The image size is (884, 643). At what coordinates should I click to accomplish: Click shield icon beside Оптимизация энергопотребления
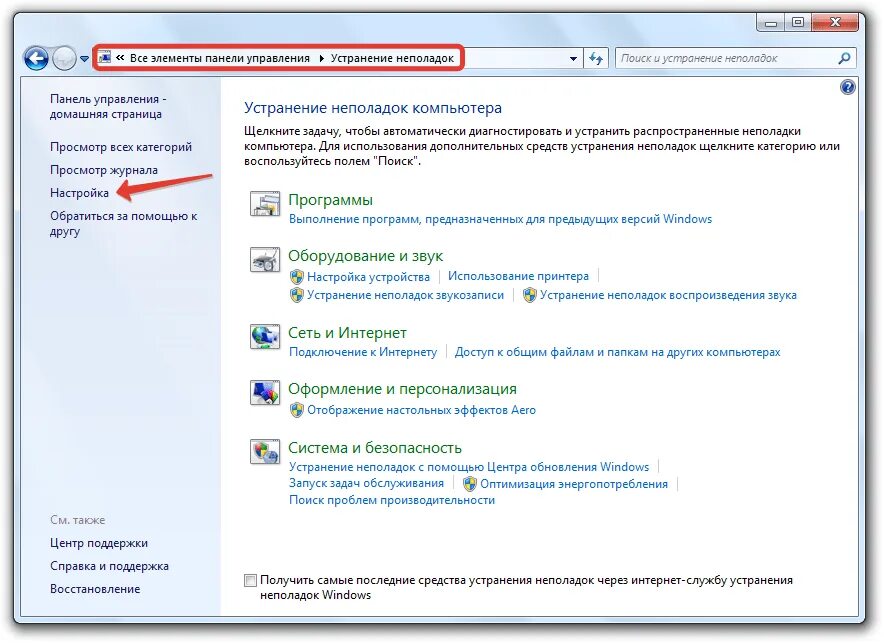click(470, 484)
